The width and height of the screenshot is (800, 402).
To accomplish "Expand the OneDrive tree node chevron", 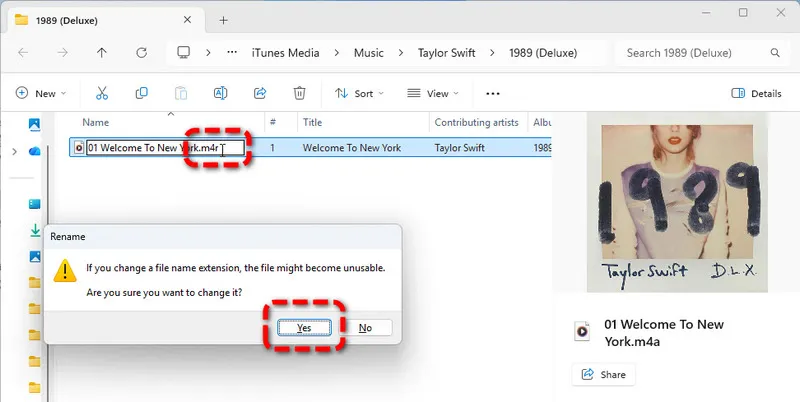I will tap(14, 152).
